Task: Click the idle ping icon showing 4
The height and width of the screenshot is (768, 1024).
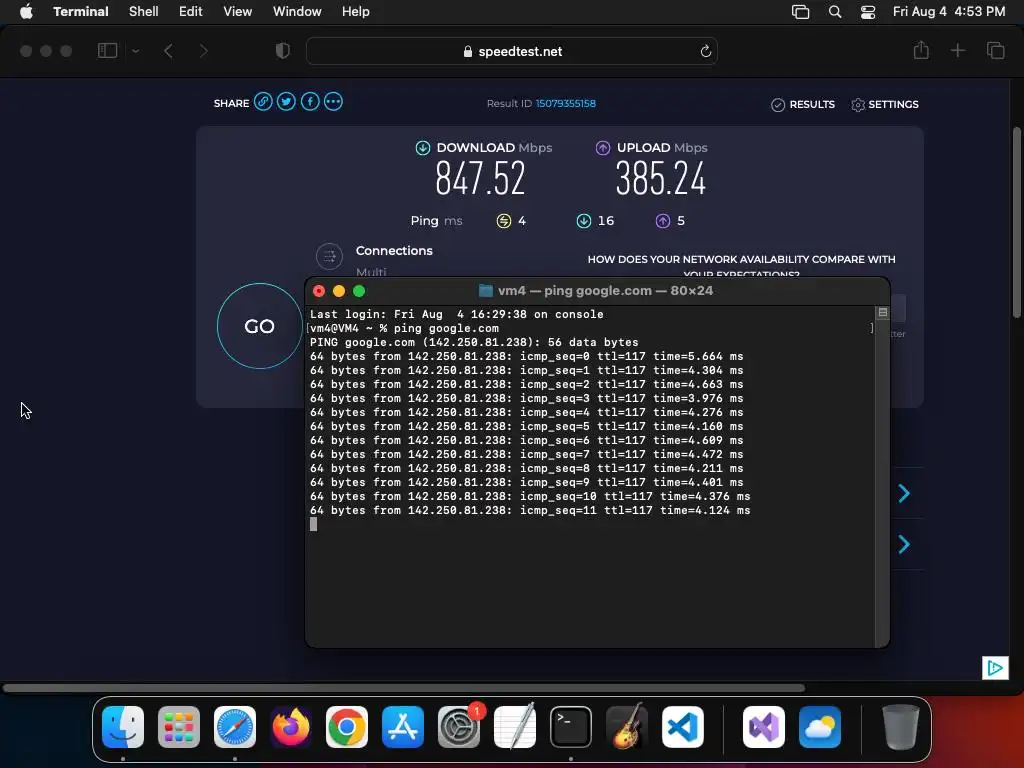Action: pos(504,221)
